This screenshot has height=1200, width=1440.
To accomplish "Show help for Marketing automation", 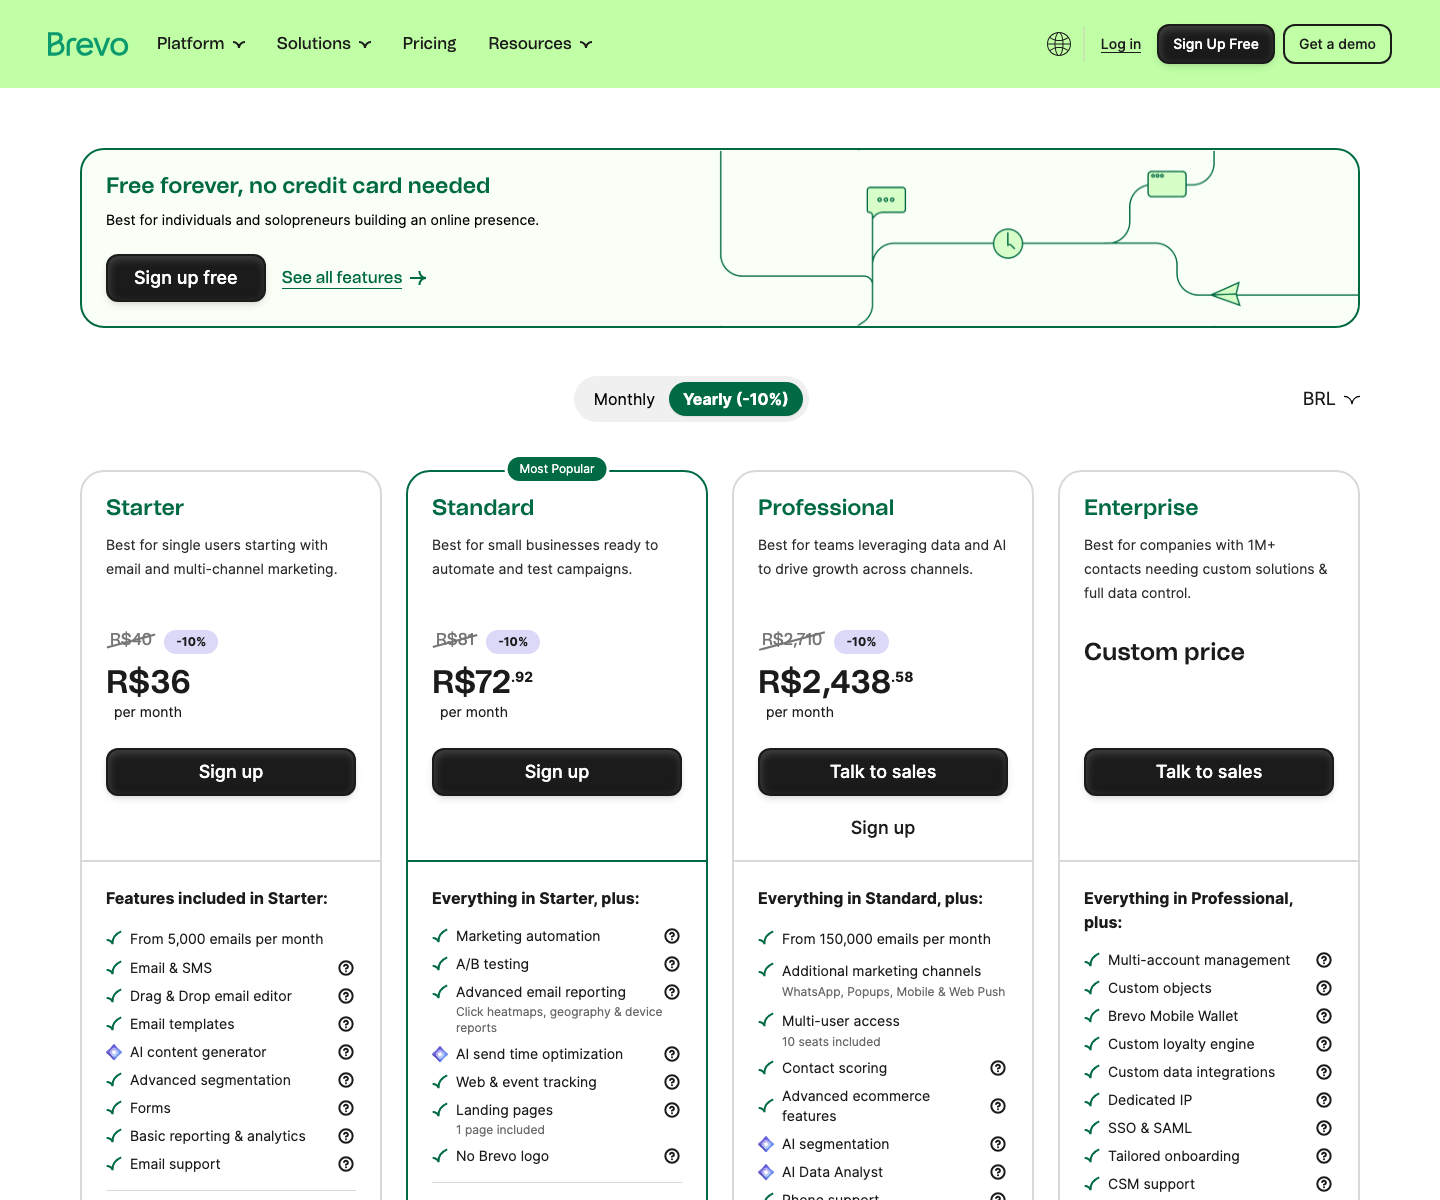I will tap(672, 936).
